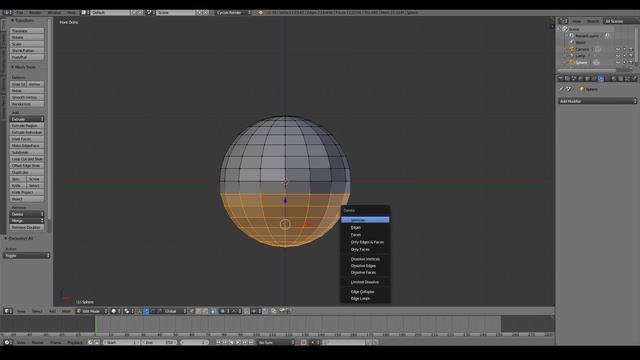Open the Merge dropdown in tool shelf

[x=27, y=221]
